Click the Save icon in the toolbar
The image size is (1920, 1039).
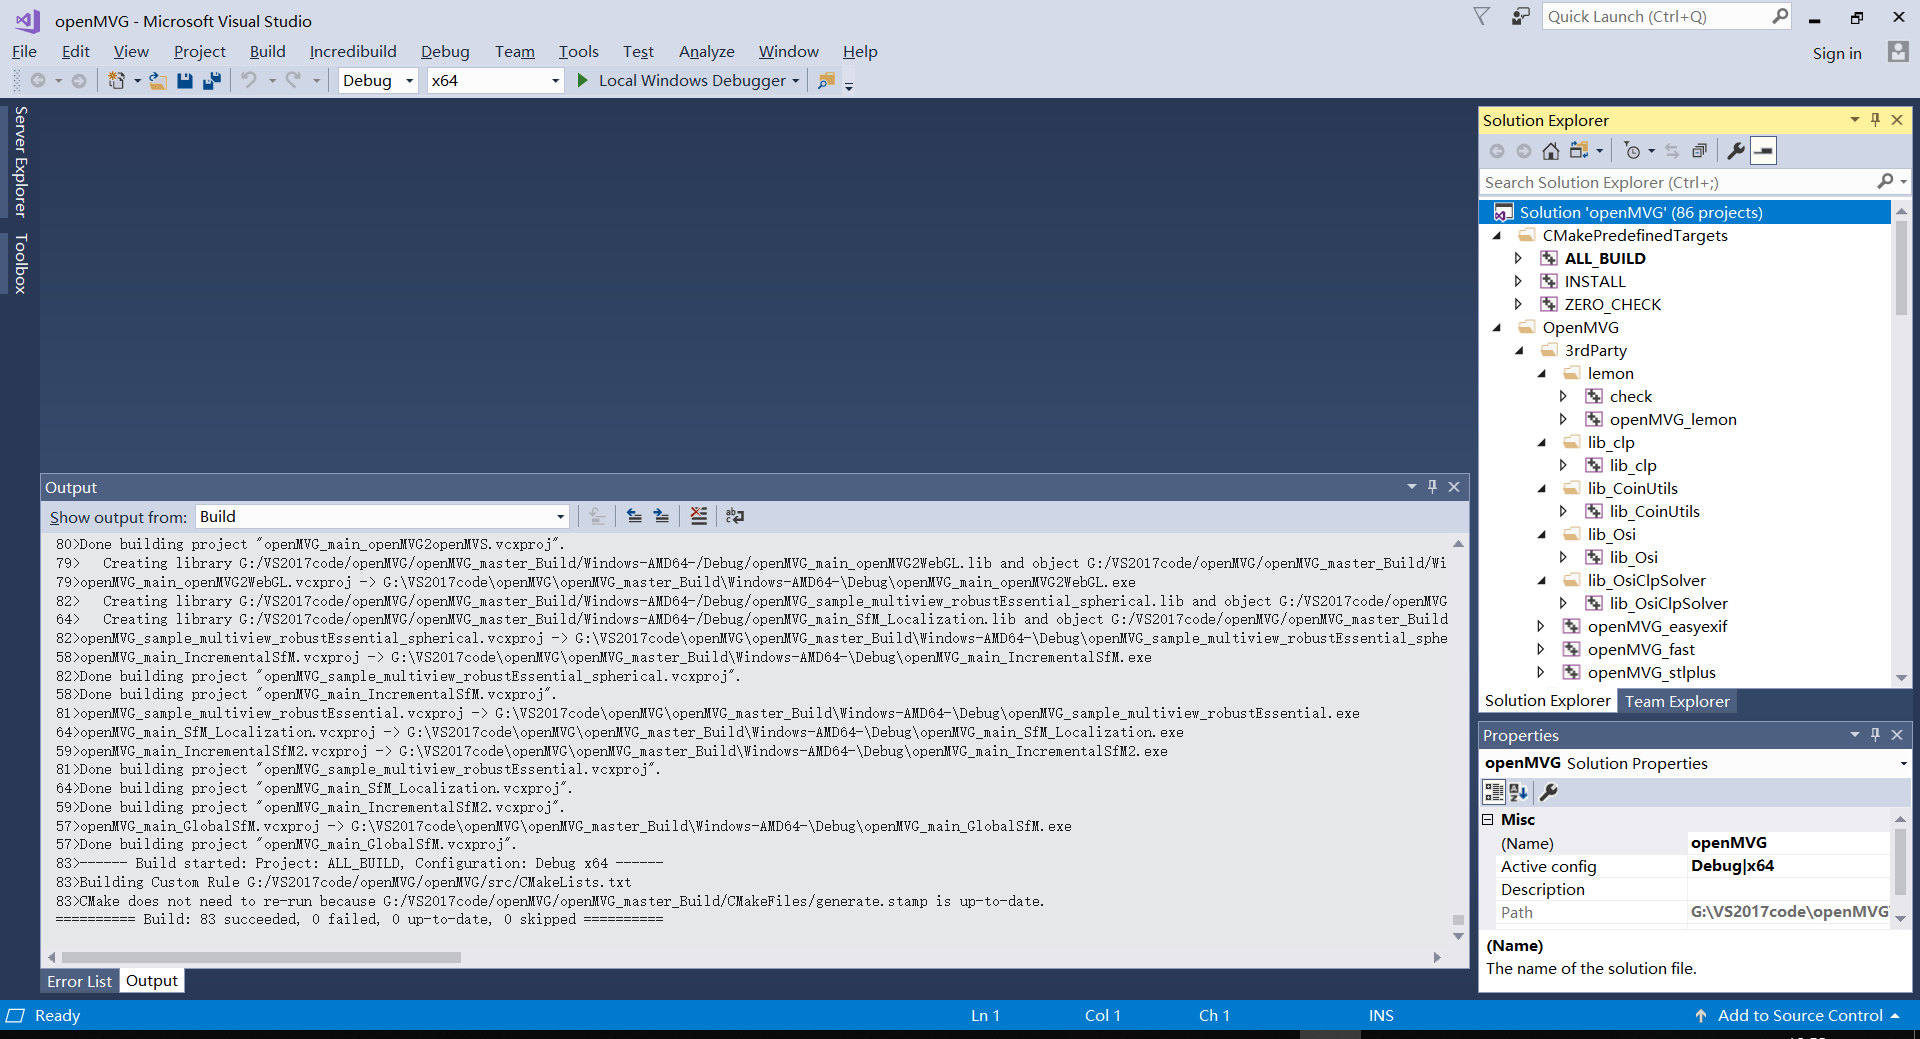coord(185,81)
